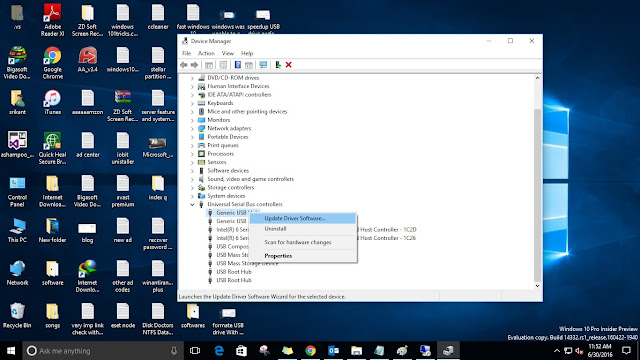This screenshot has height=360, width=640.
Task: Open Outlook from the taskbar
Action: [333, 351]
